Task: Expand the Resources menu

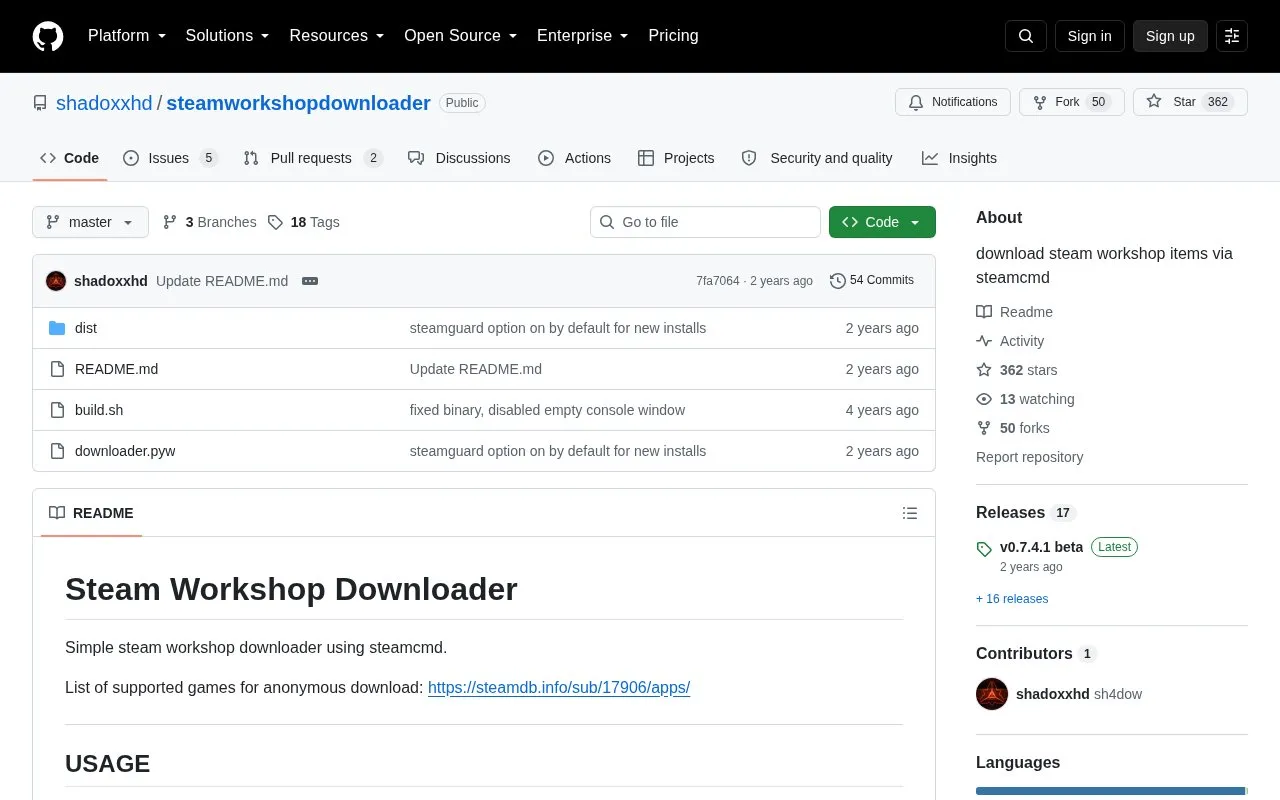Action: tap(337, 36)
